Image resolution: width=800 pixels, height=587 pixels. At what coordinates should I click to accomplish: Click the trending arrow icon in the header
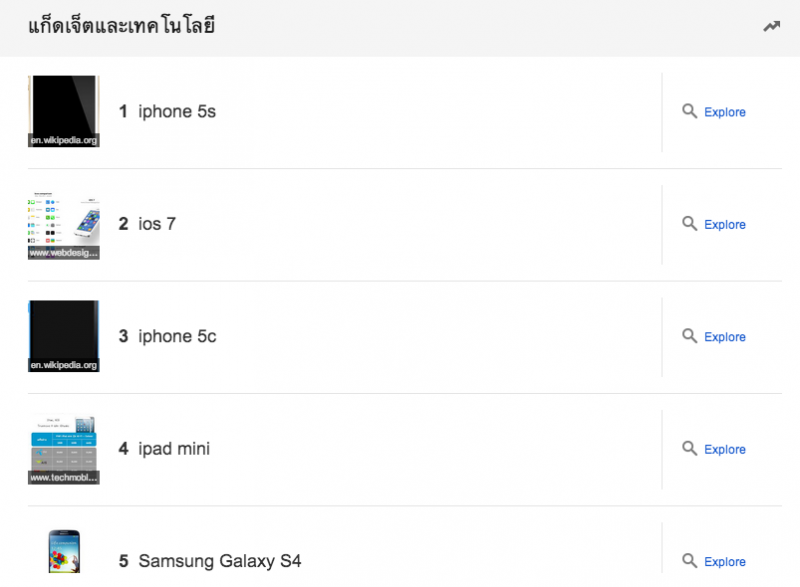click(772, 26)
